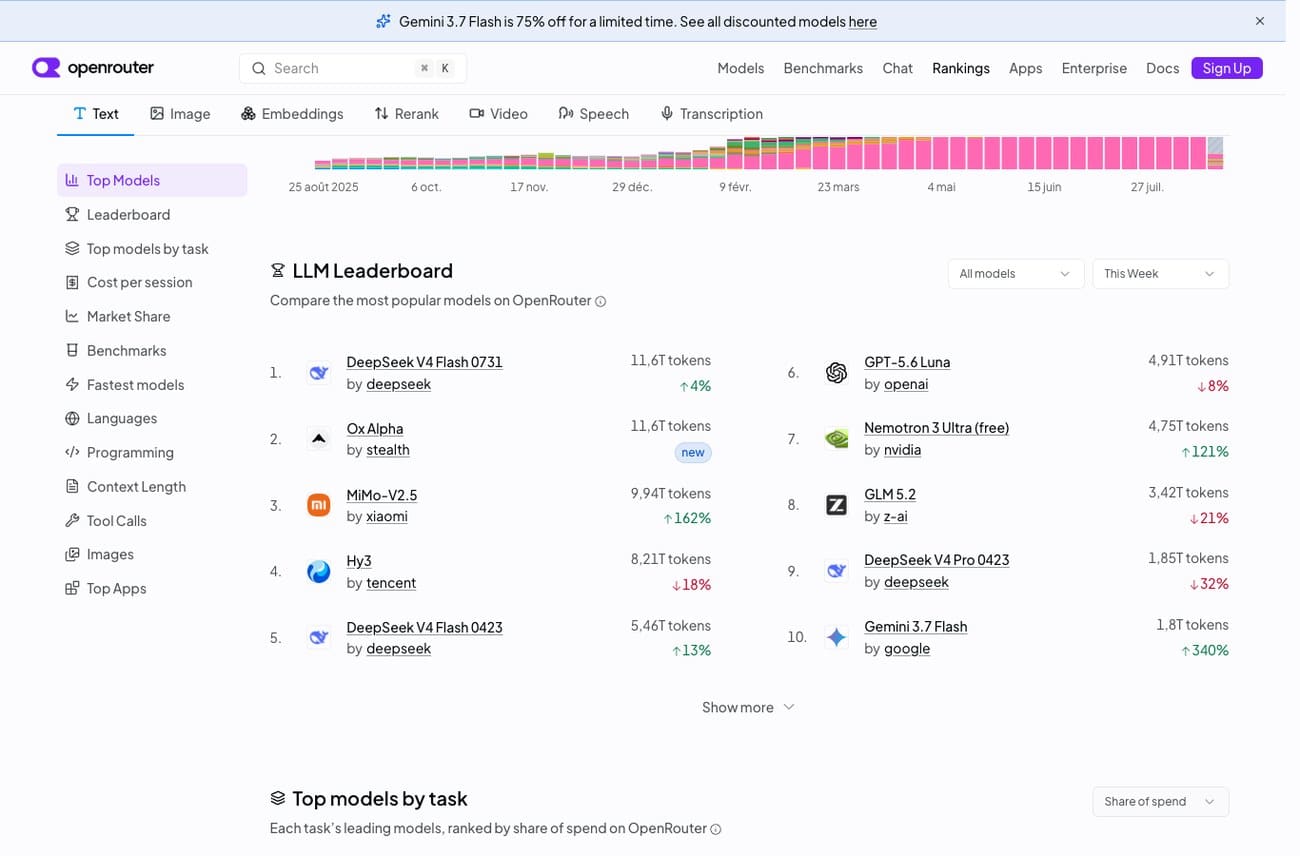Dismiss the promo banner with X
The width and height of the screenshot is (1300, 856).
coord(1260,21)
